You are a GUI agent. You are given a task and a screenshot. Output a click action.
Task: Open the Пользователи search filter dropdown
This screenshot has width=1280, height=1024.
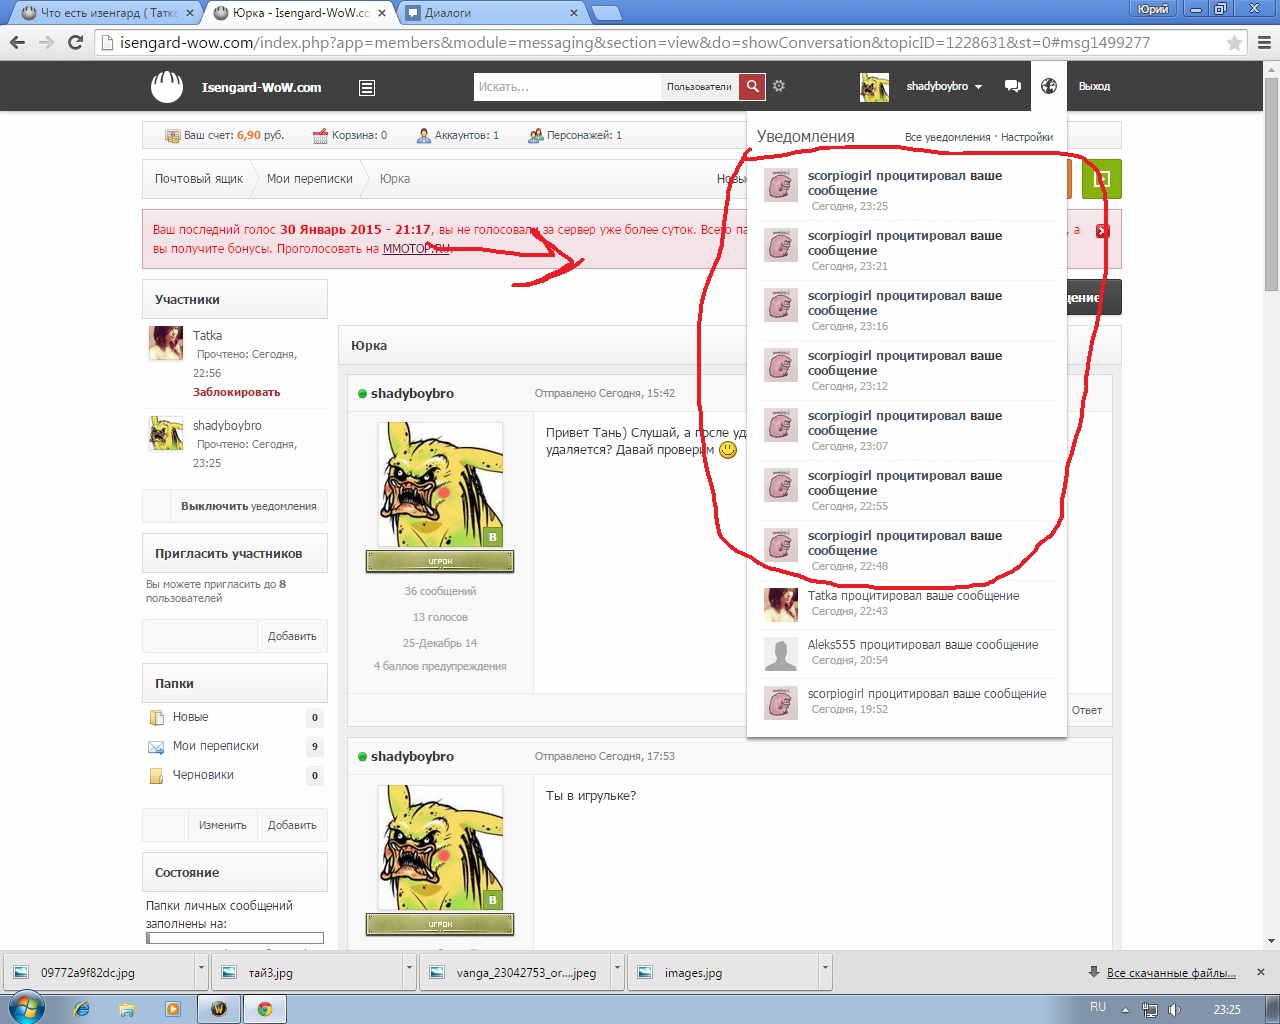[x=699, y=87]
